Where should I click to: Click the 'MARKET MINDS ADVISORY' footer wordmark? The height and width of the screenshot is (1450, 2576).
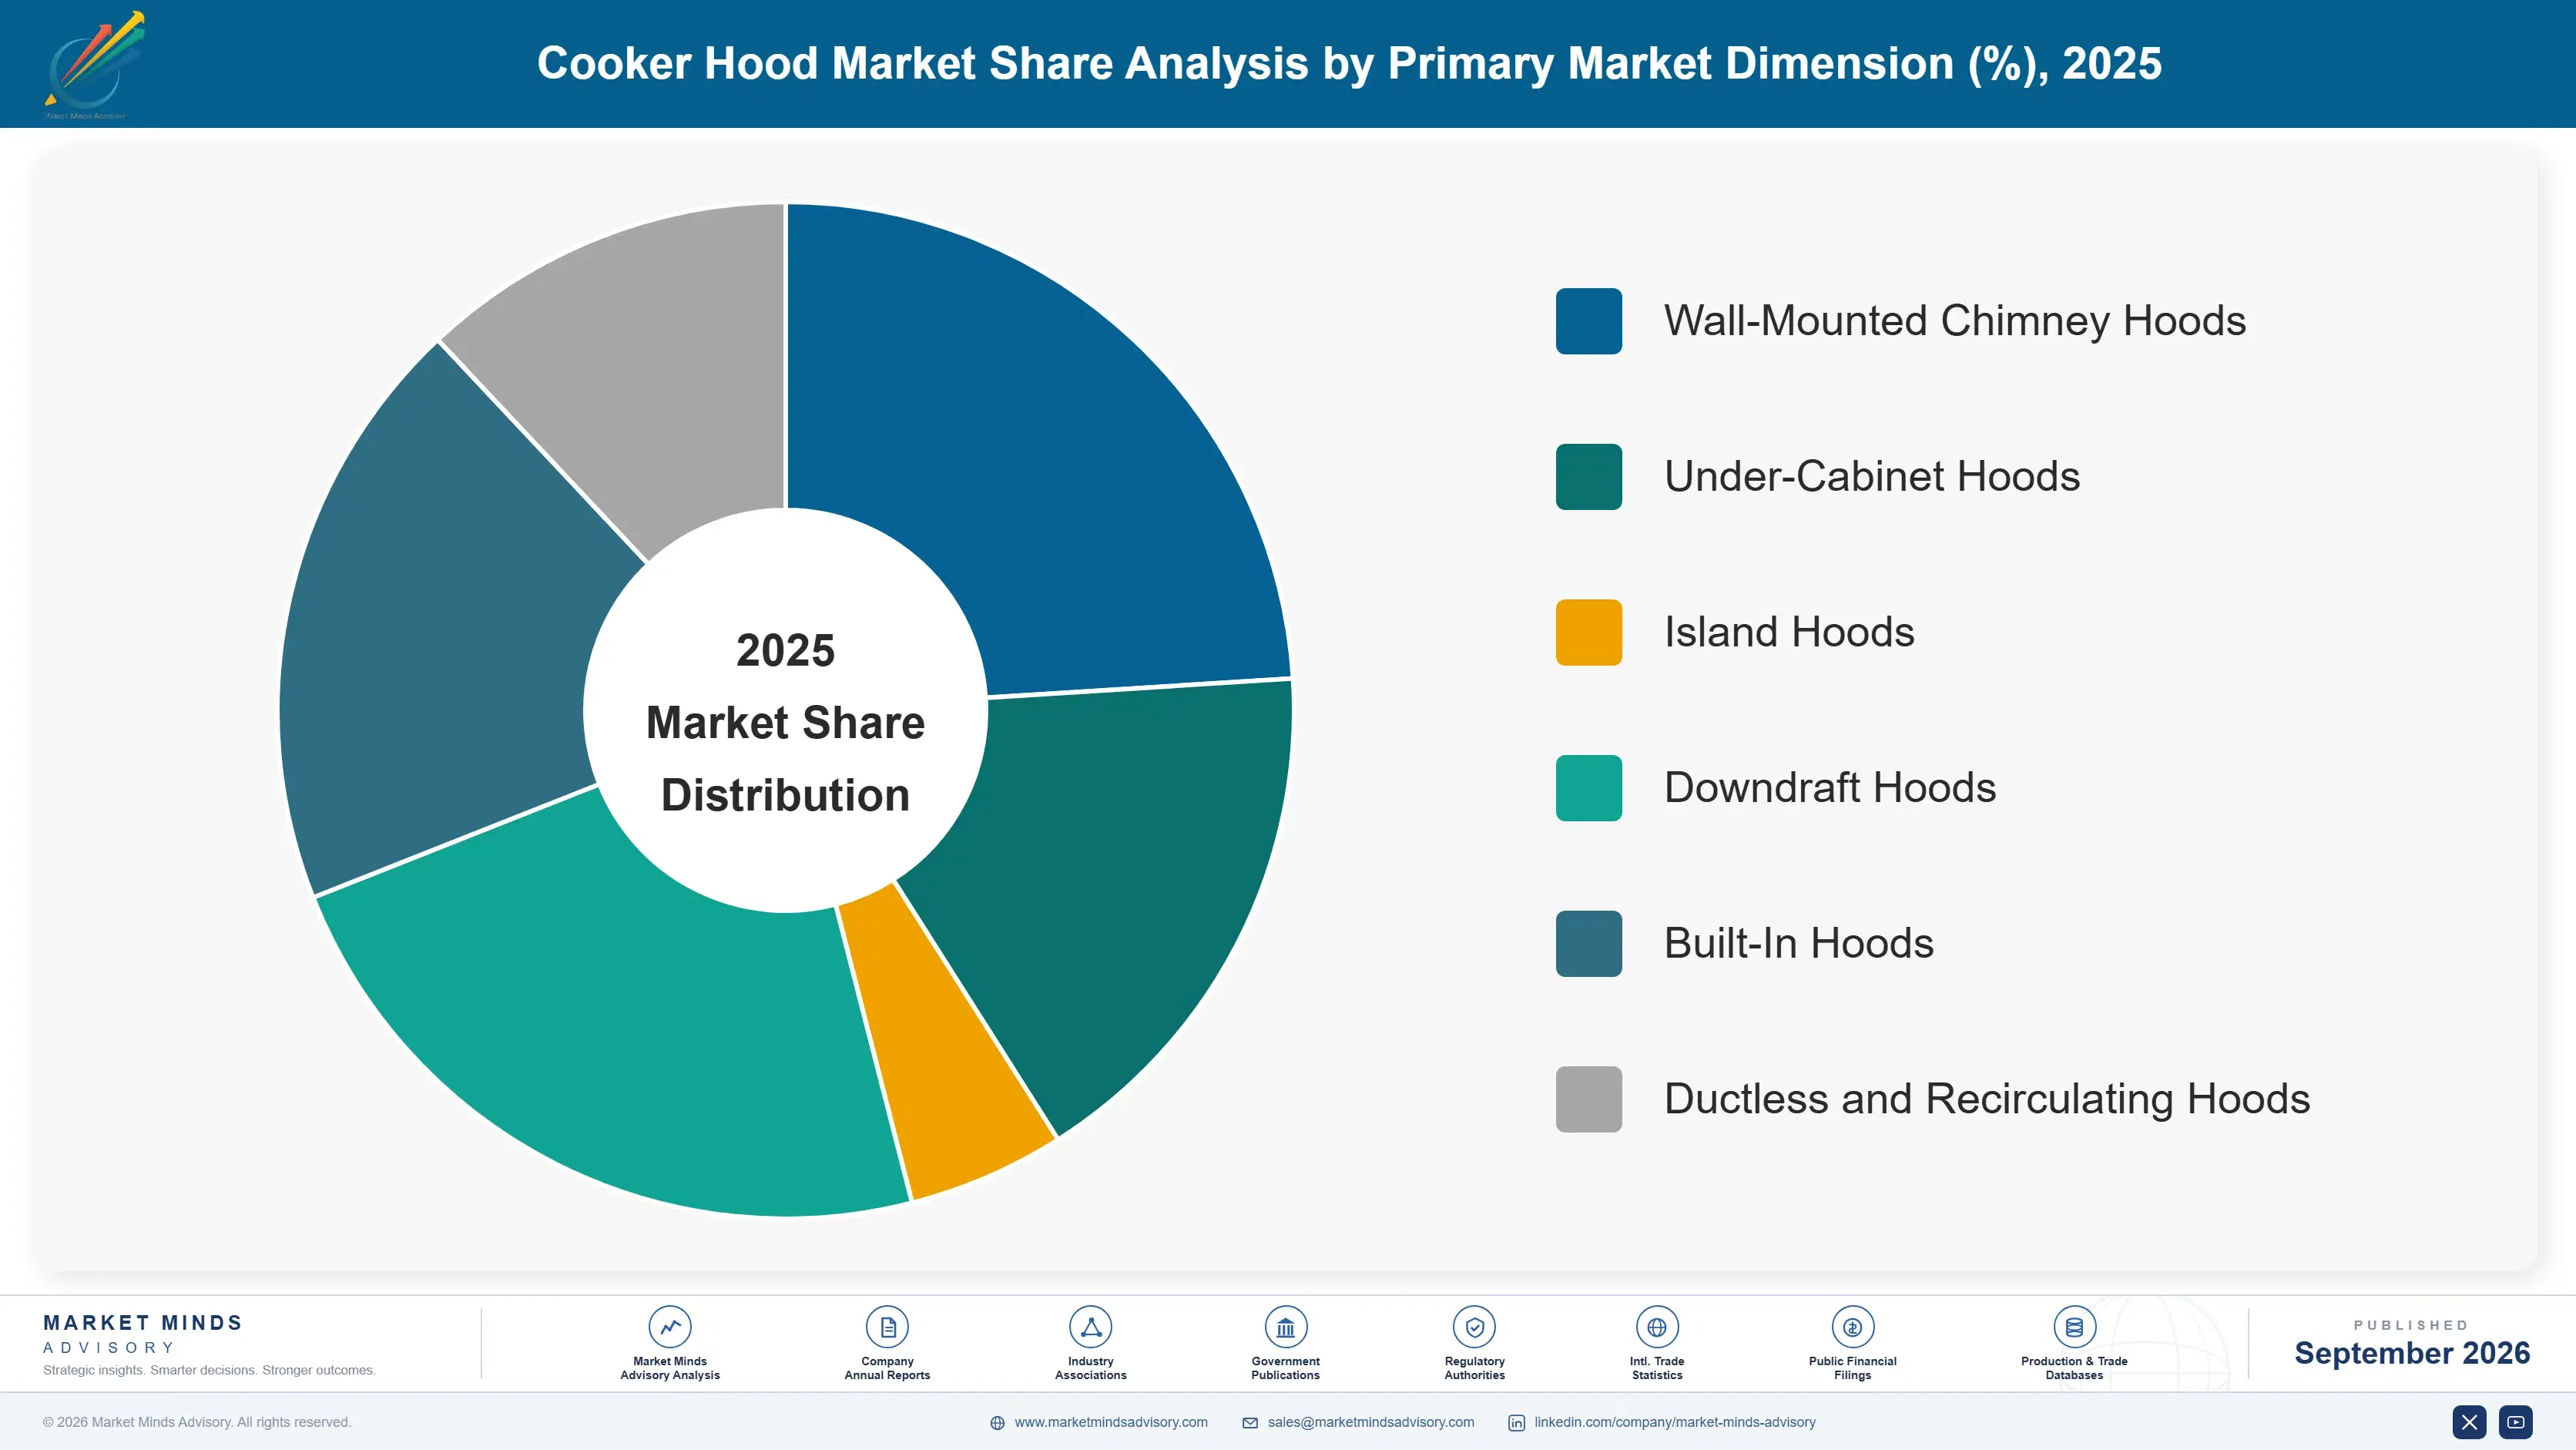point(143,1334)
